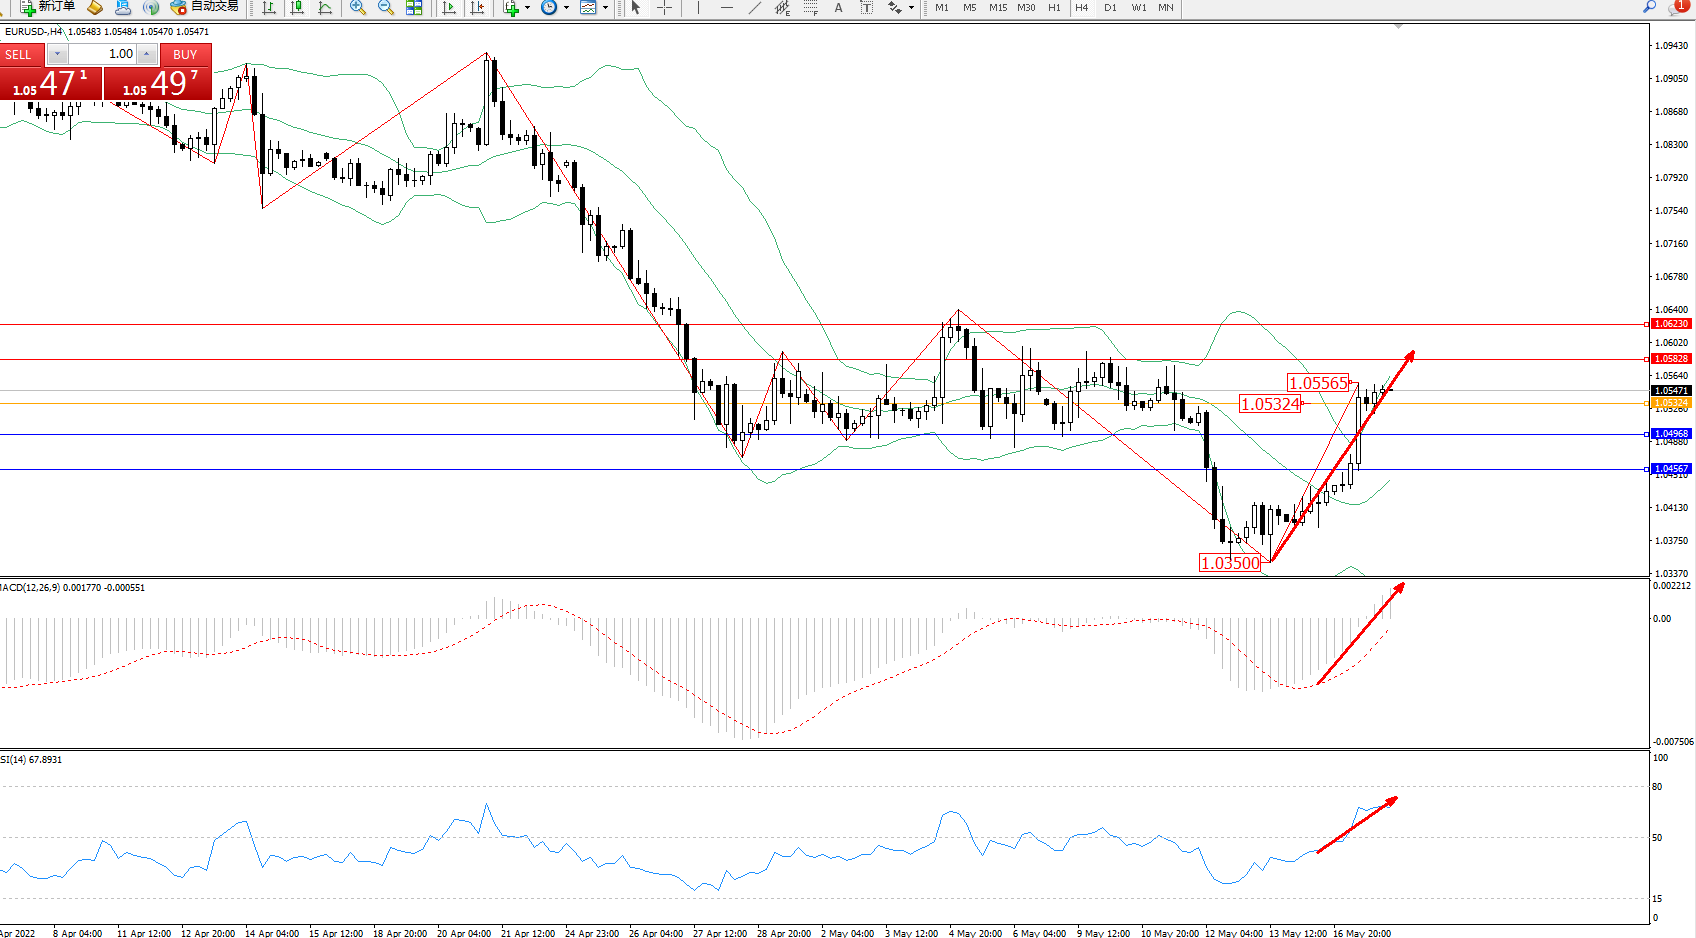The image size is (1696, 938).
Task: Select the horizontal line drawing tool
Action: (727, 8)
